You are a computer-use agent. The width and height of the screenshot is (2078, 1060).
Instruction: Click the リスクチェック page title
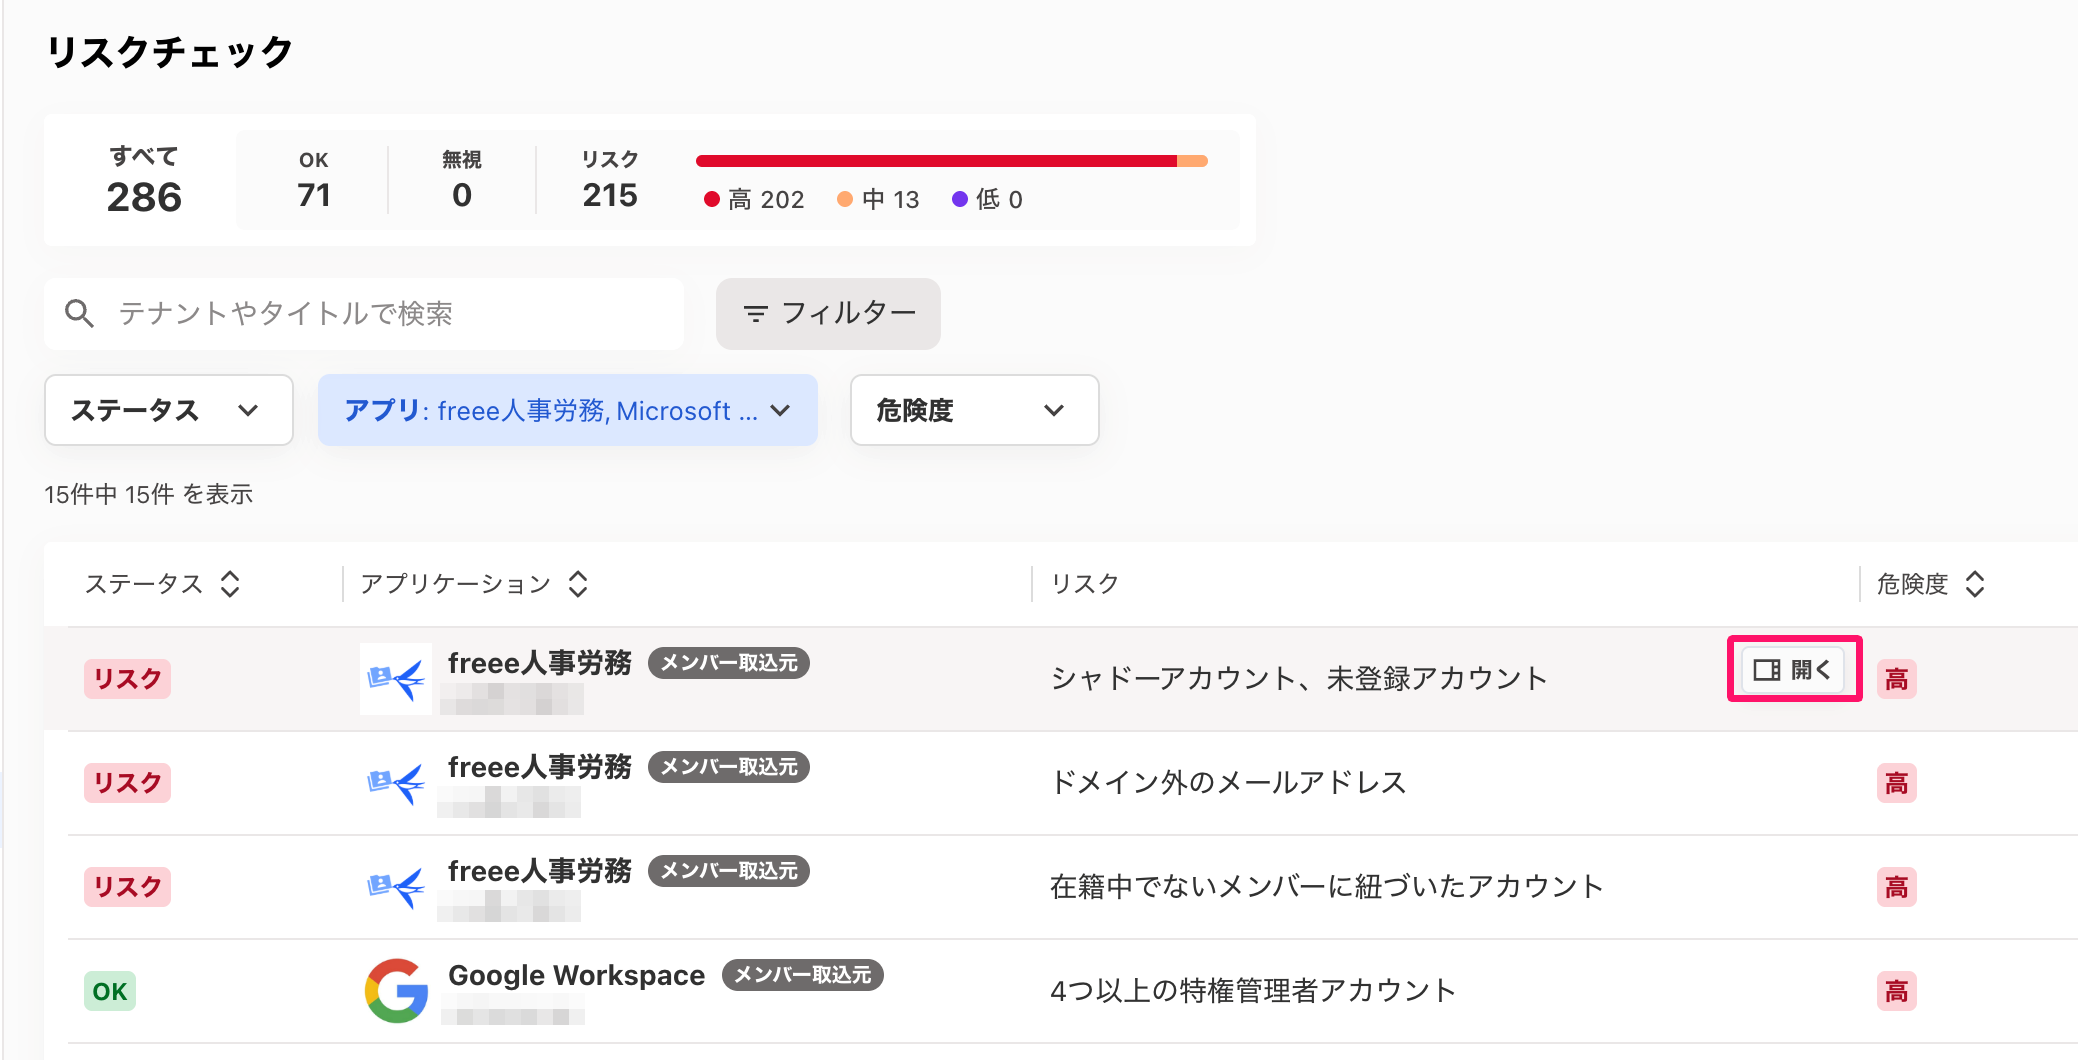pyautogui.click(x=170, y=52)
